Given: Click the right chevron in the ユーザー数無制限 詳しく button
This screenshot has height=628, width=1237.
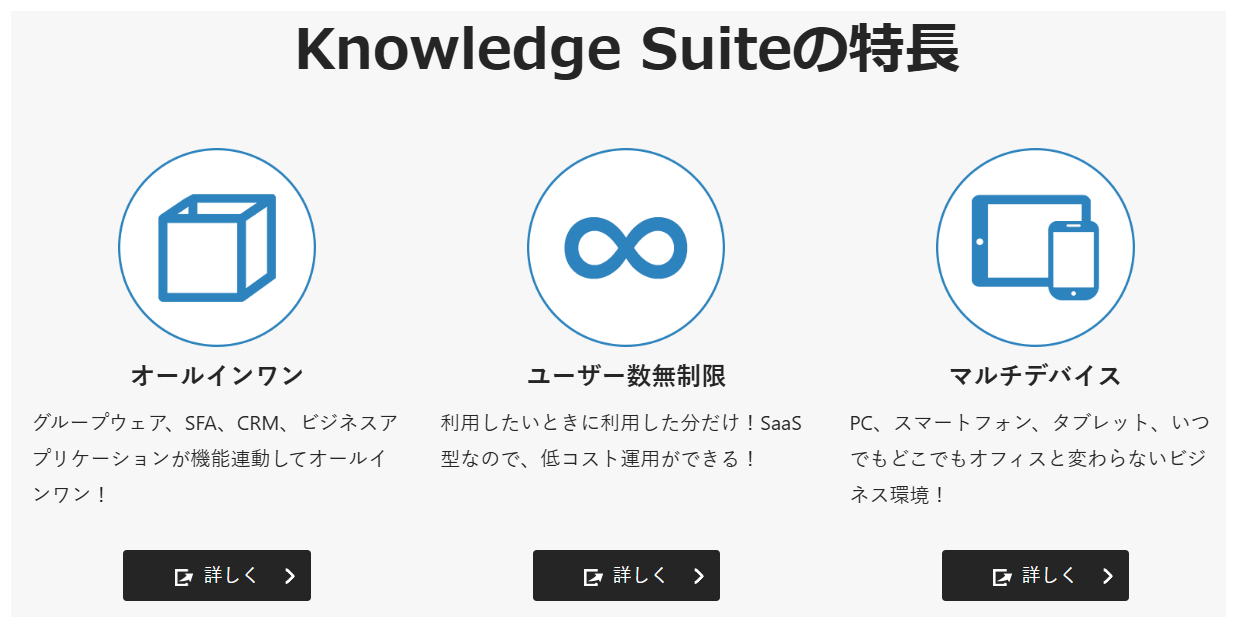Looking at the screenshot, I should [698, 576].
